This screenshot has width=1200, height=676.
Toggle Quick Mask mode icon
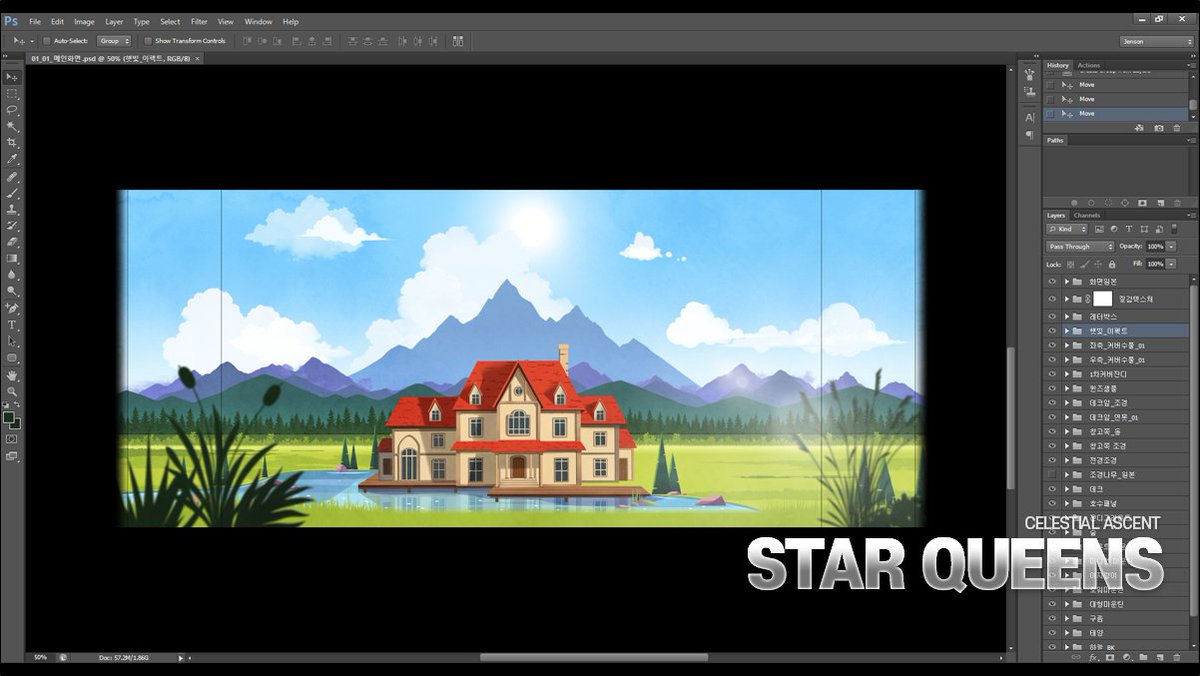click(x=12, y=439)
